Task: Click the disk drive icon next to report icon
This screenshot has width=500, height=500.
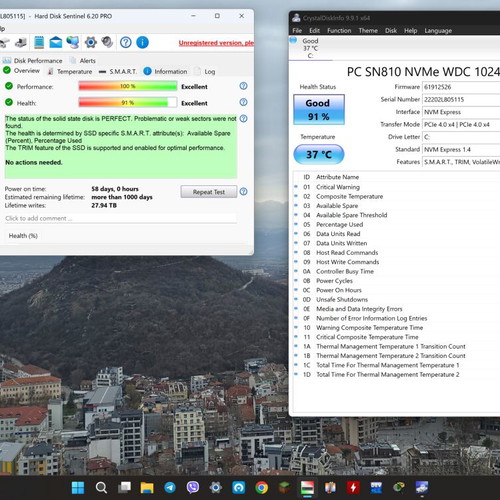Action: point(21,42)
